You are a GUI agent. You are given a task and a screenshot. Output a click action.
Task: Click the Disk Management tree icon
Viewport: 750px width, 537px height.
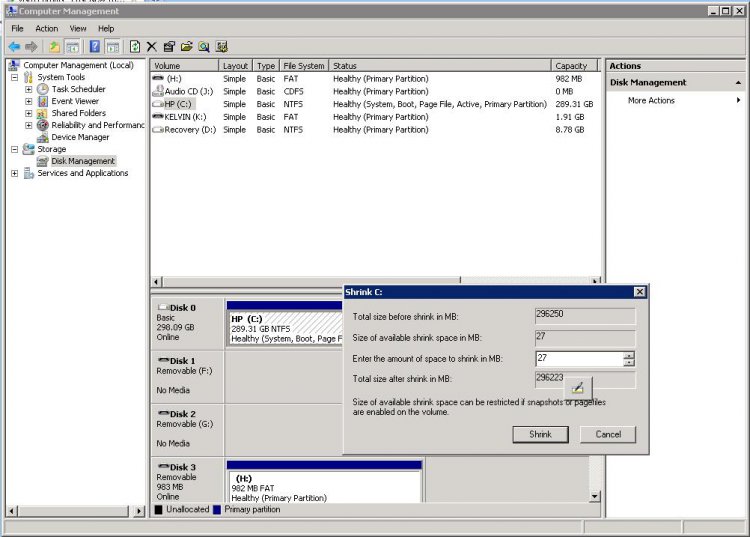pyautogui.click(x=43, y=161)
